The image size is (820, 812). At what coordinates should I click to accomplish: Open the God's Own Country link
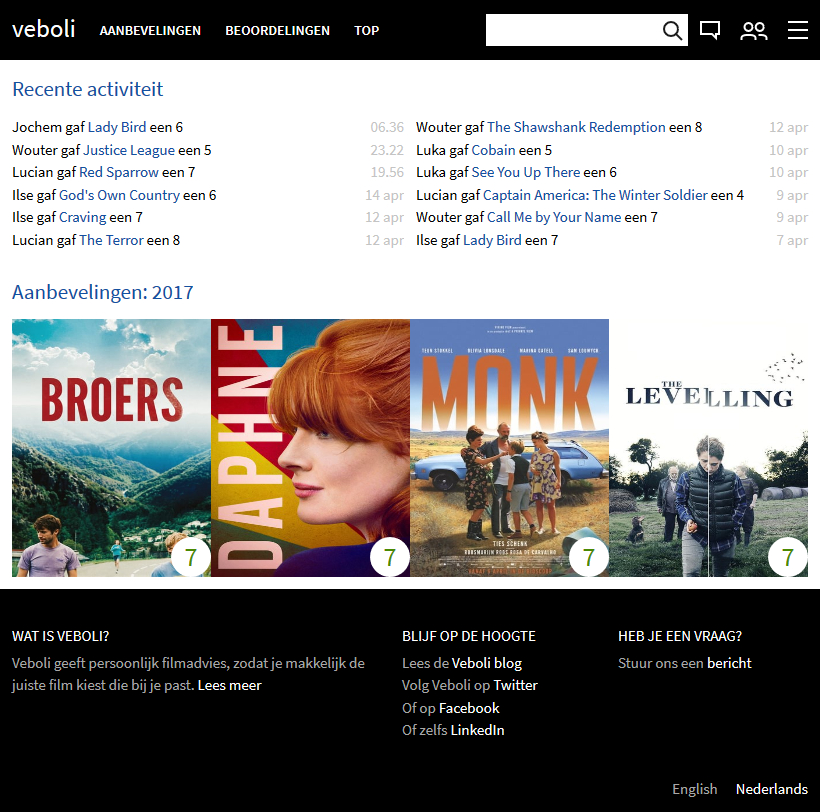click(119, 196)
